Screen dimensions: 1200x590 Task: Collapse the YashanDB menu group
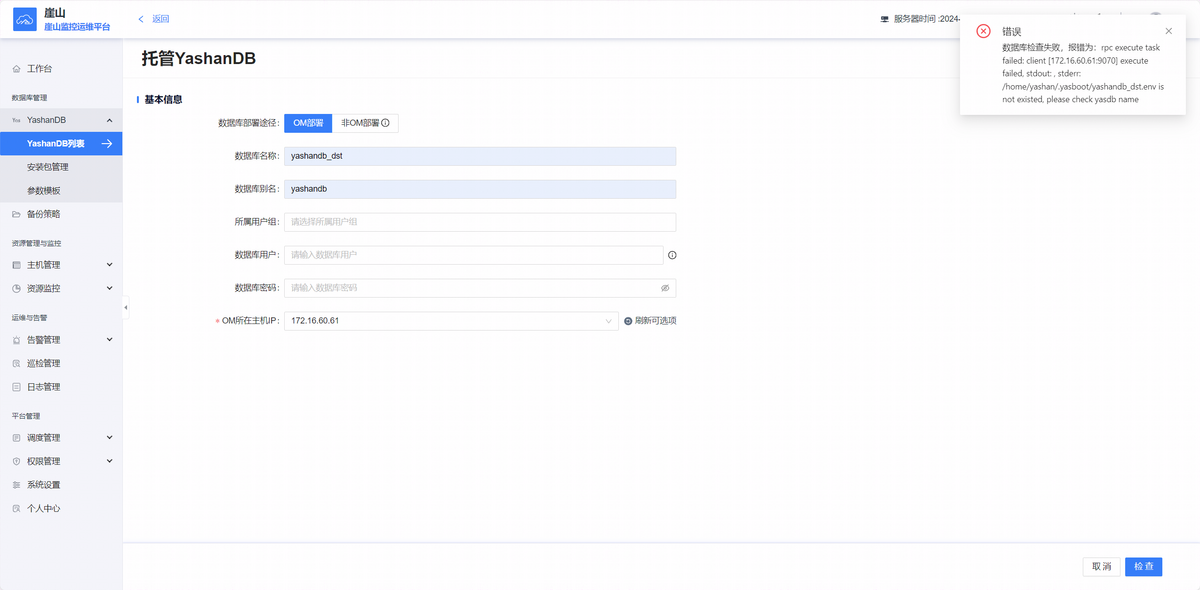pyautogui.click(x=109, y=120)
